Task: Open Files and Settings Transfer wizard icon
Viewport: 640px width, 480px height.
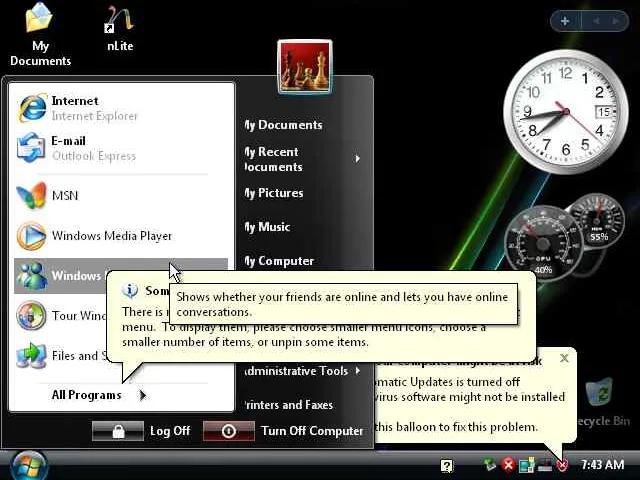Action: pos(31,355)
